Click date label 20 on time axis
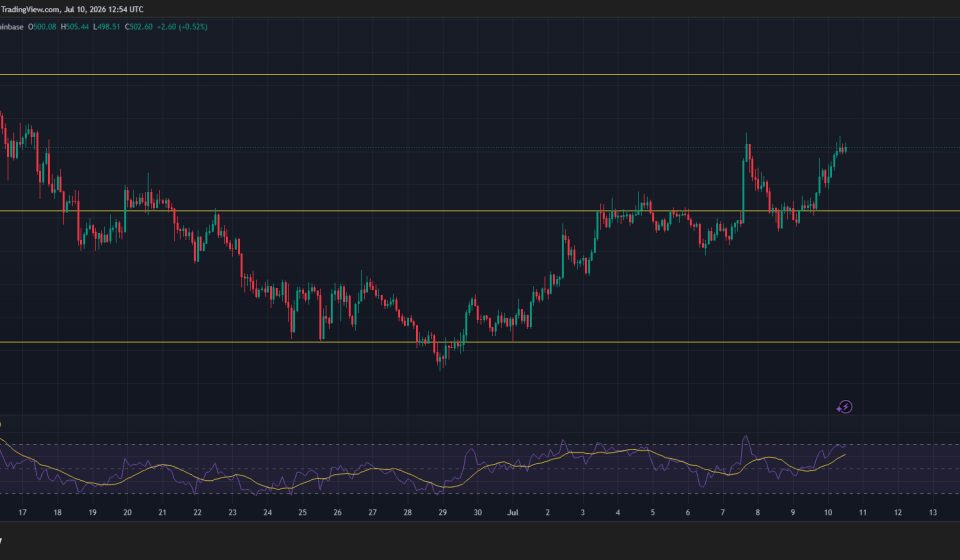 pos(127,513)
